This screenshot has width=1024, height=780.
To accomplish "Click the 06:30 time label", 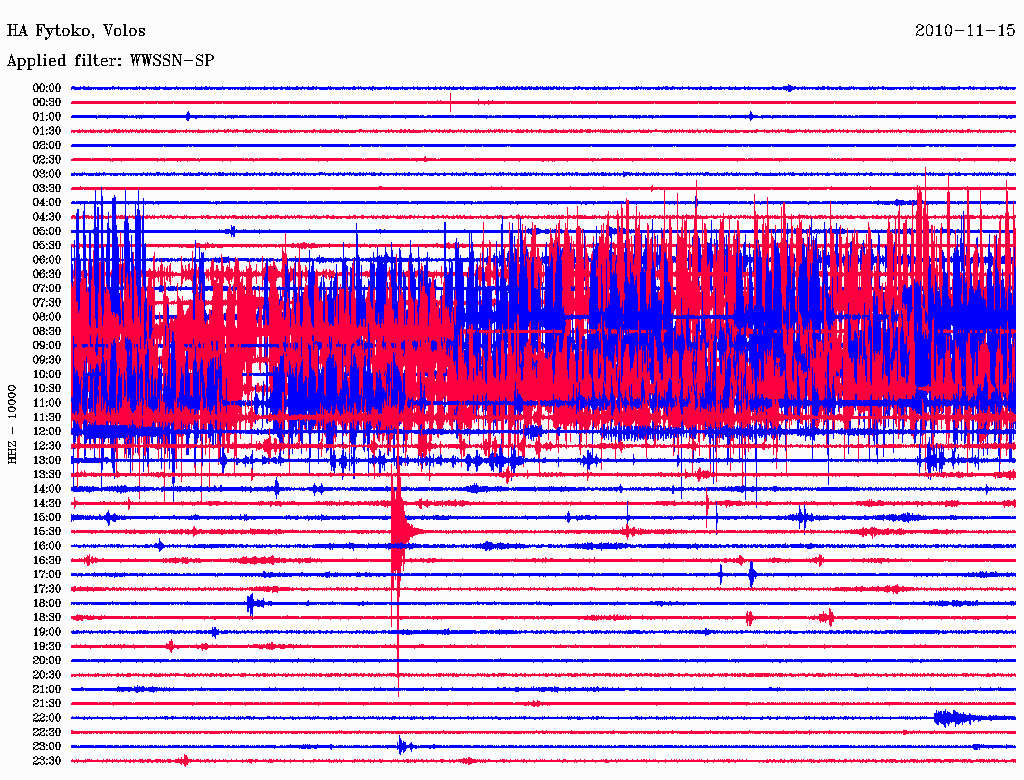I will click(x=47, y=274).
